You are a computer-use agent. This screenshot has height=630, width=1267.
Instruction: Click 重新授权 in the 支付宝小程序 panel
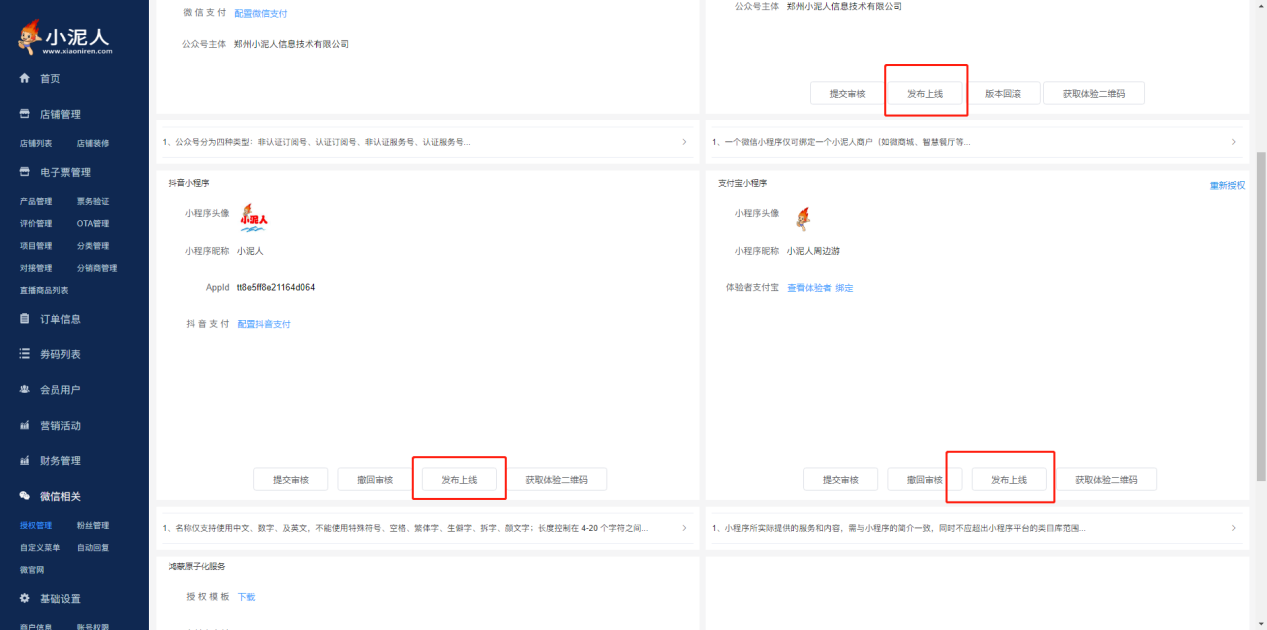pos(1227,185)
